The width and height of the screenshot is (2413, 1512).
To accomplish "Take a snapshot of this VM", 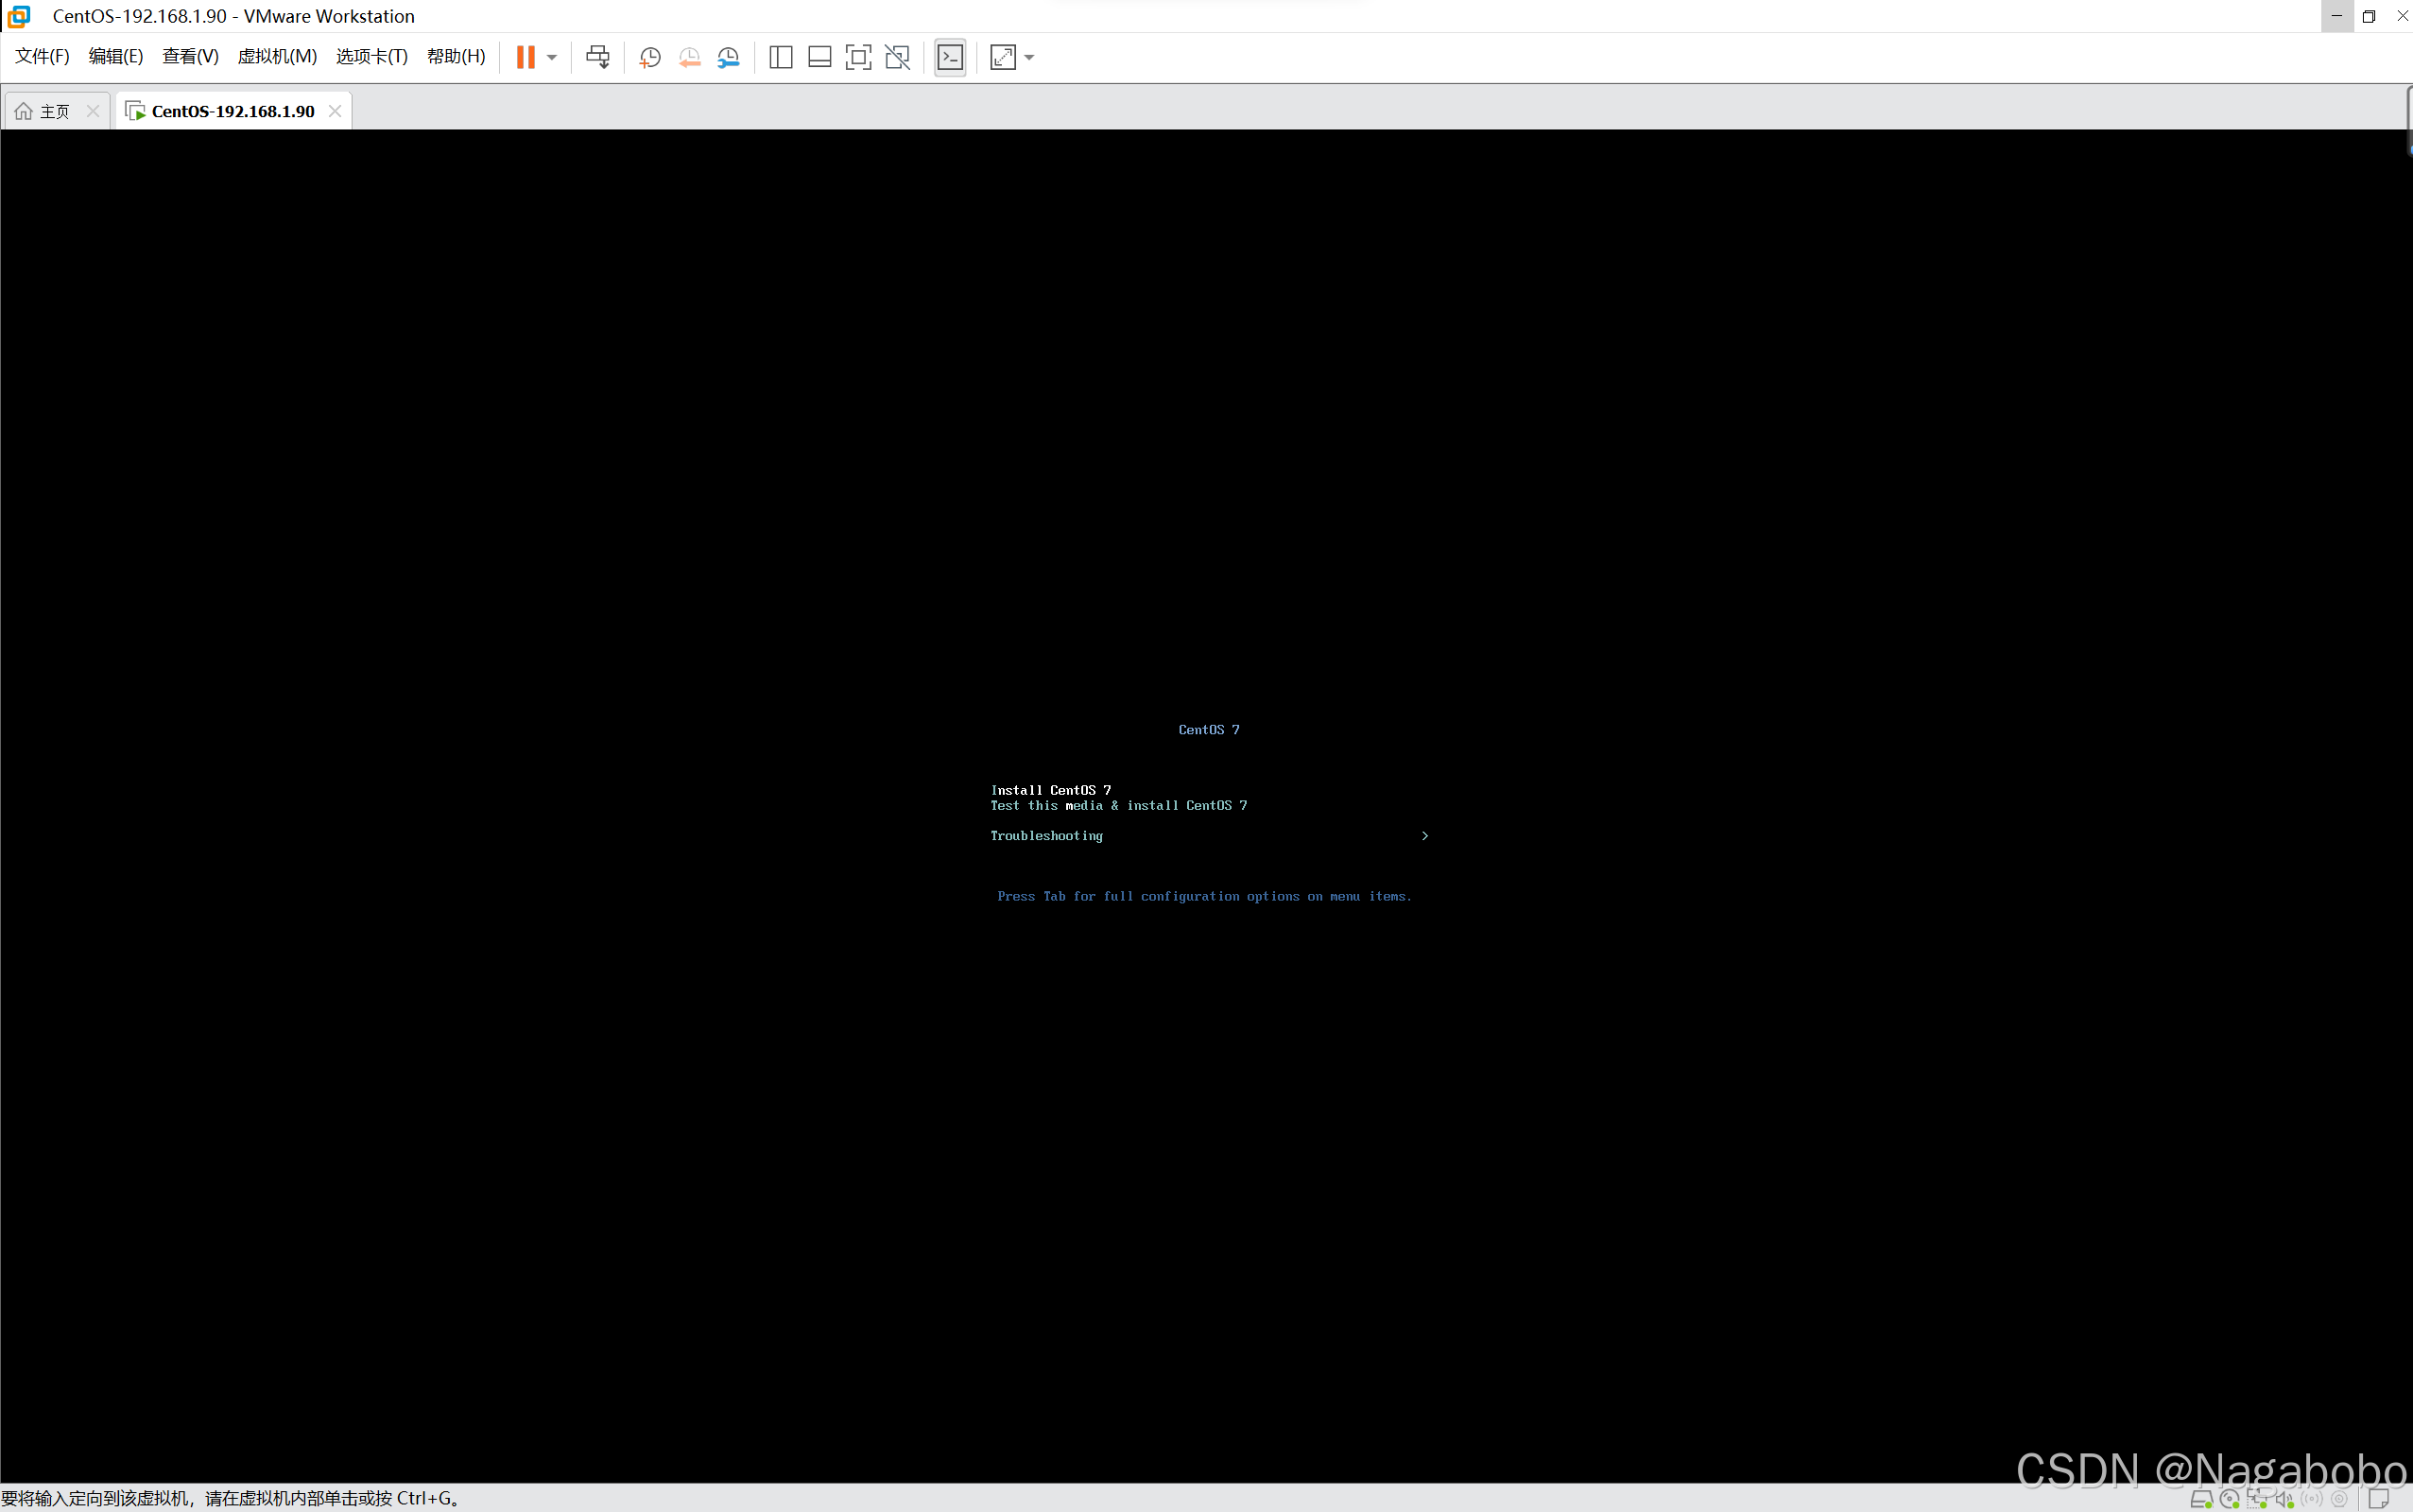I will (x=650, y=57).
